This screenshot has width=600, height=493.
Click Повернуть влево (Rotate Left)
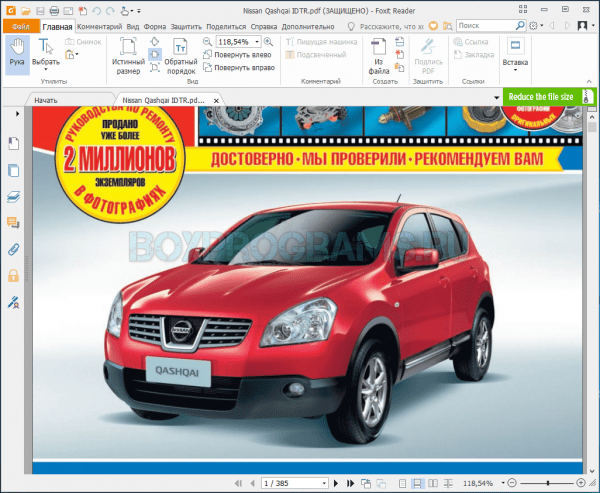(238, 55)
